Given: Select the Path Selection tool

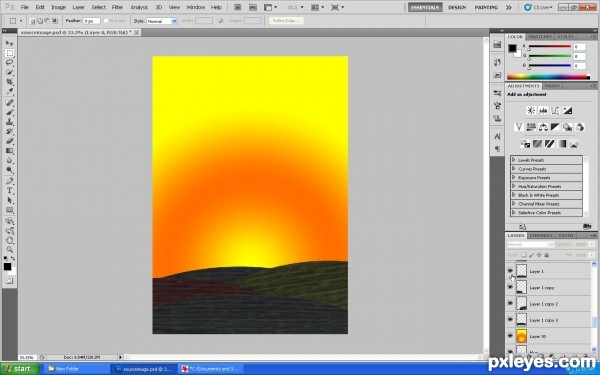Looking at the screenshot, I should 10,200.
